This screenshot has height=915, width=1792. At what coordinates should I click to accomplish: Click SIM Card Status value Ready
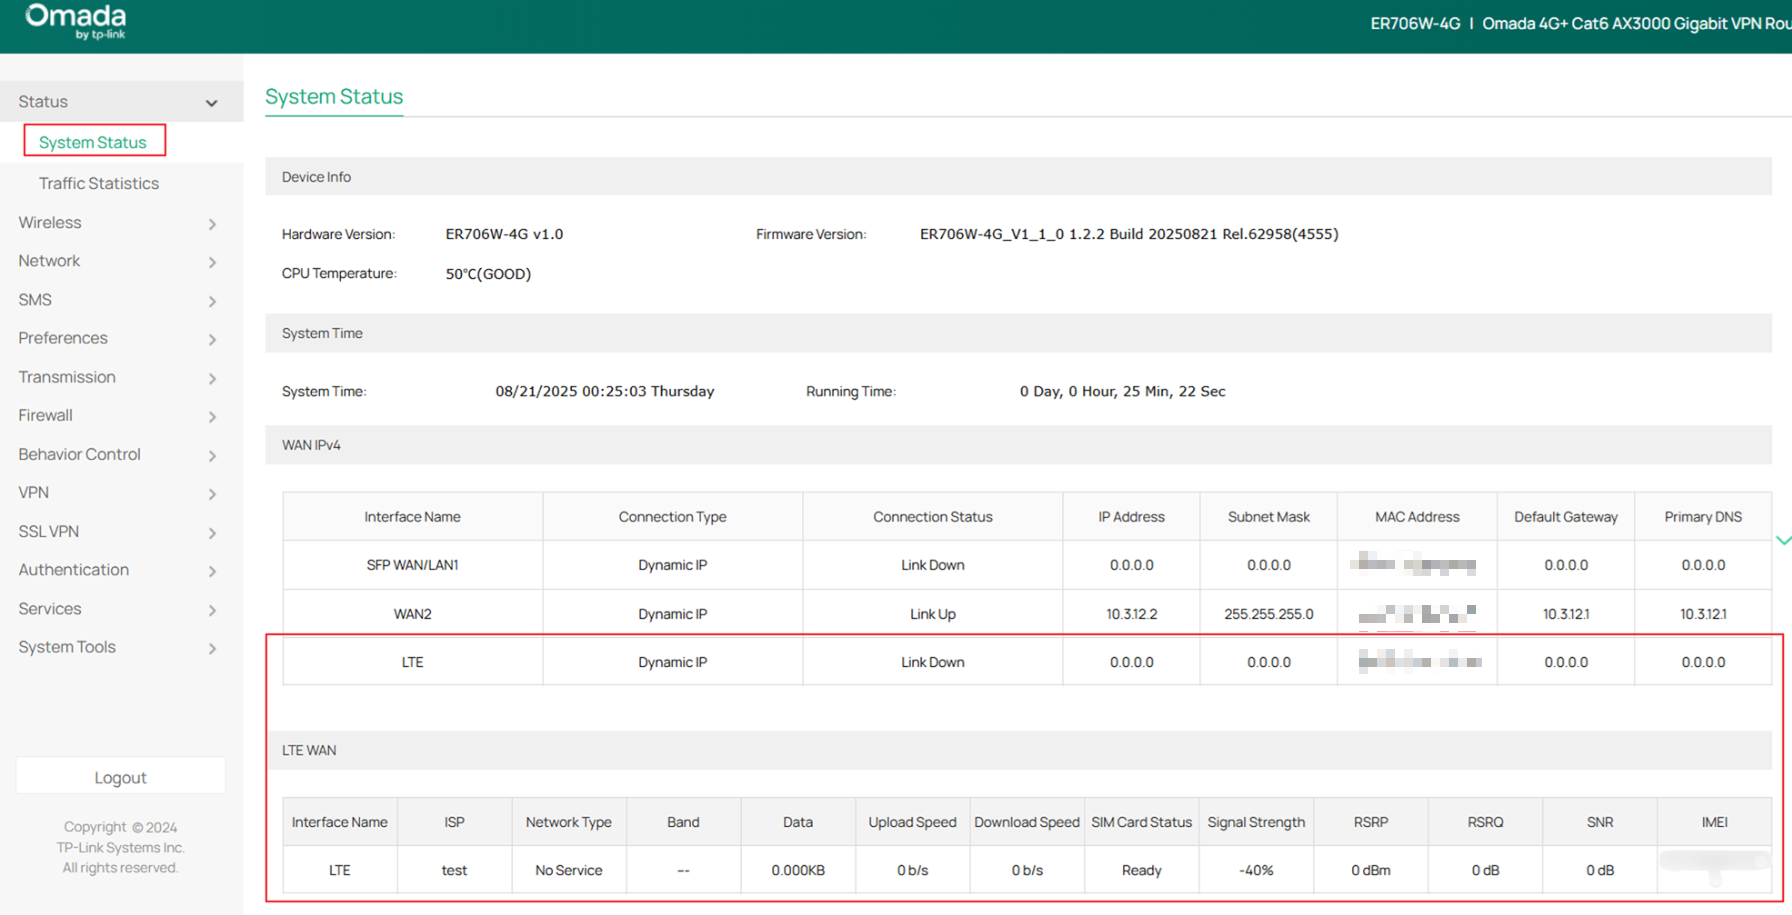pyautogui.click(x=1141, y=870)
